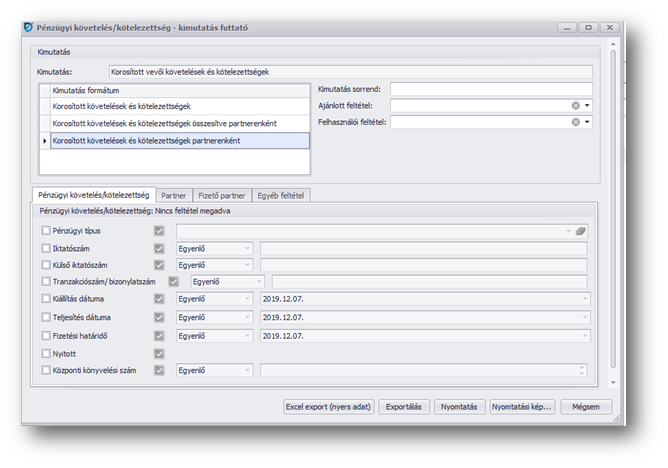
Task: Click the Excel export (nyers adat) button
Action: [x=327, y=407]
